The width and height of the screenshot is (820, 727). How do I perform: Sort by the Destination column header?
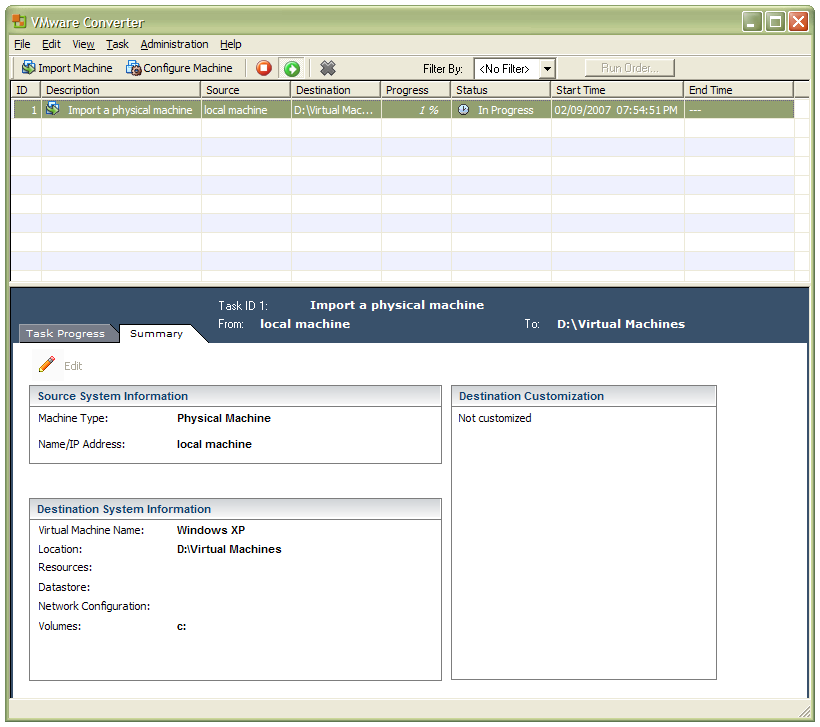point(336,90)
